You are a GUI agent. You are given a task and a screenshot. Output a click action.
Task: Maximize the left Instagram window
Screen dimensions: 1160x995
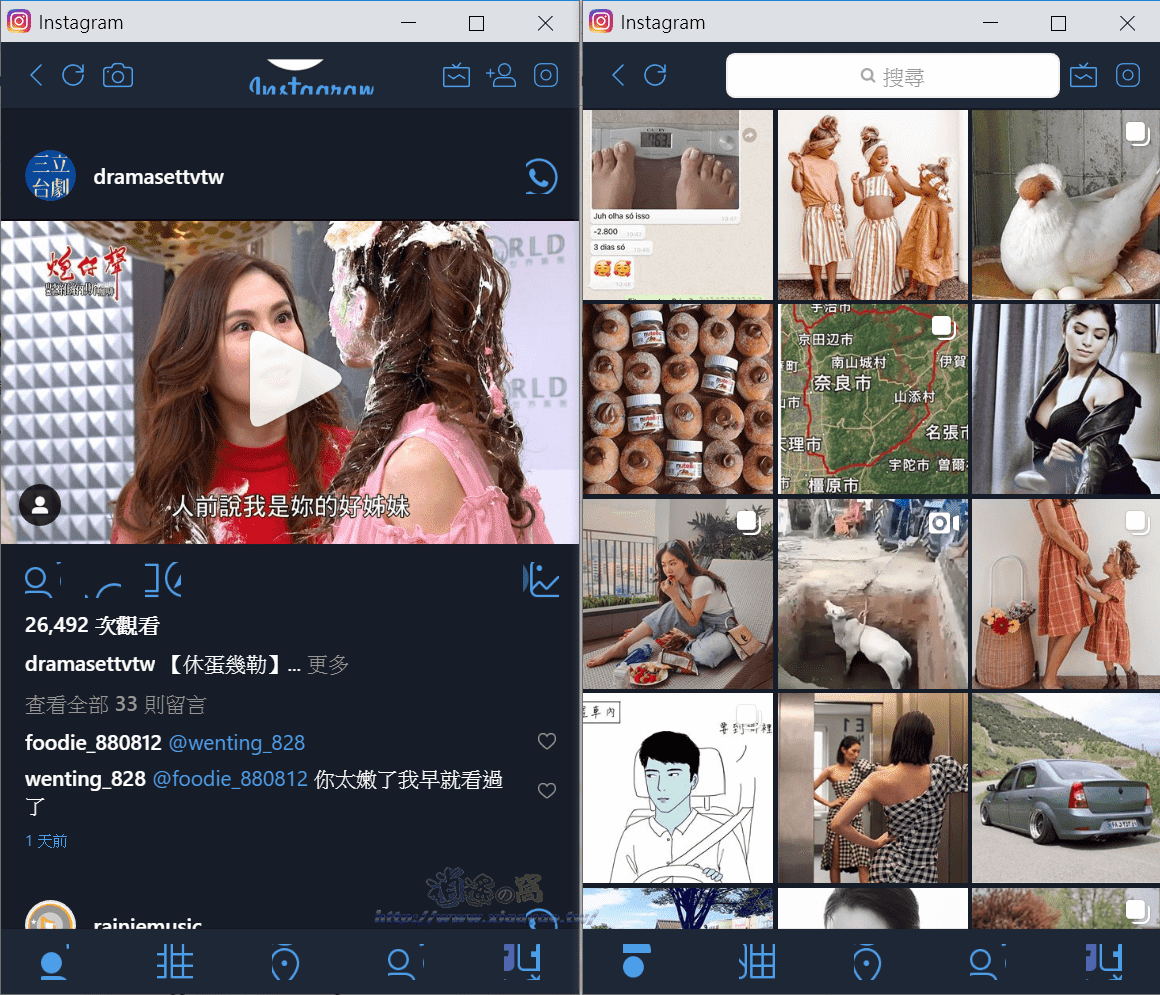pos(476,23)
